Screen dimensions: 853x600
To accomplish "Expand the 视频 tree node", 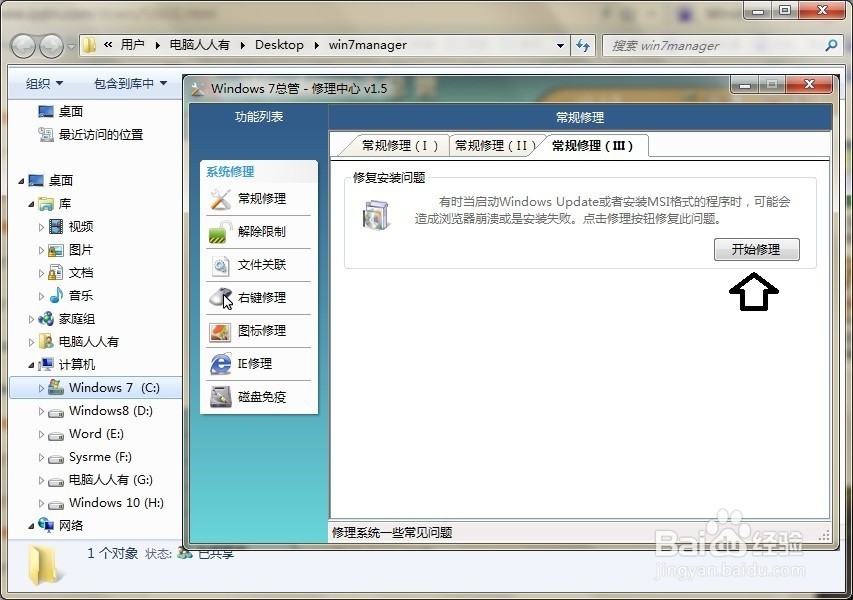I will pos(41,227).
